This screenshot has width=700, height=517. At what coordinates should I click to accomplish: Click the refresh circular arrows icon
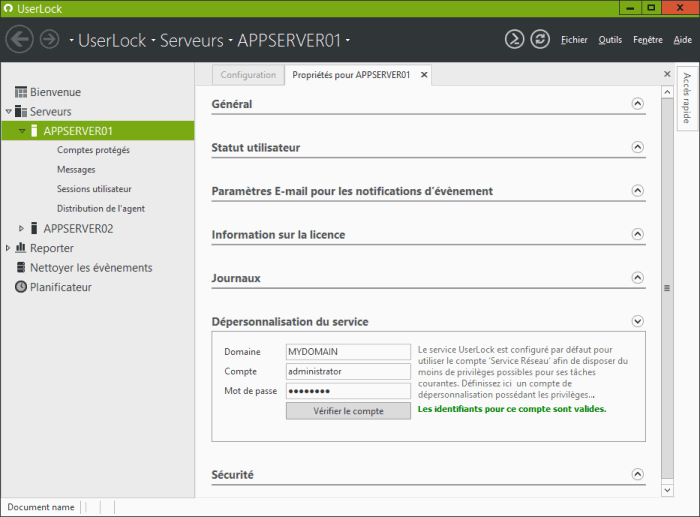point(540,39)
